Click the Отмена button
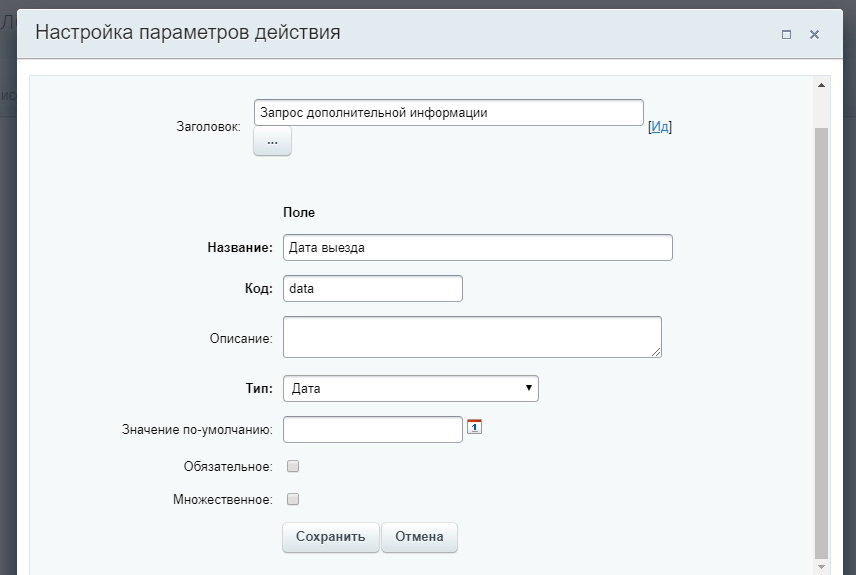The image size is (856, 575). pyautogui.click(x=419, y=537)
